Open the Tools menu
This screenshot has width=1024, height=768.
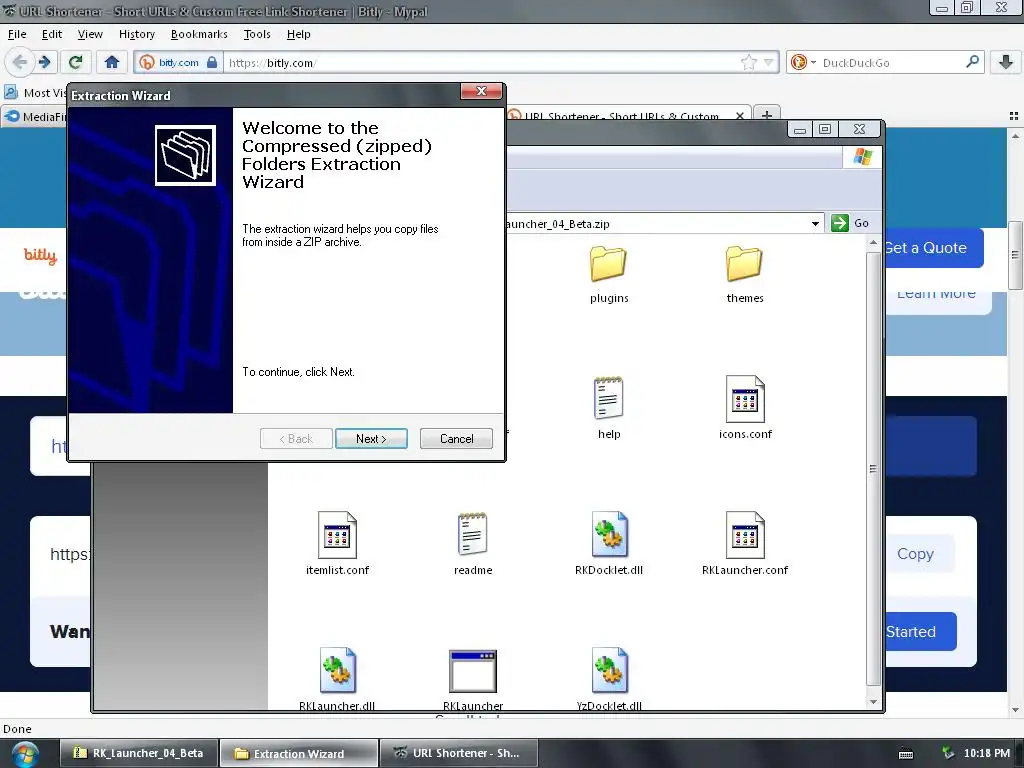coord(257,34)
